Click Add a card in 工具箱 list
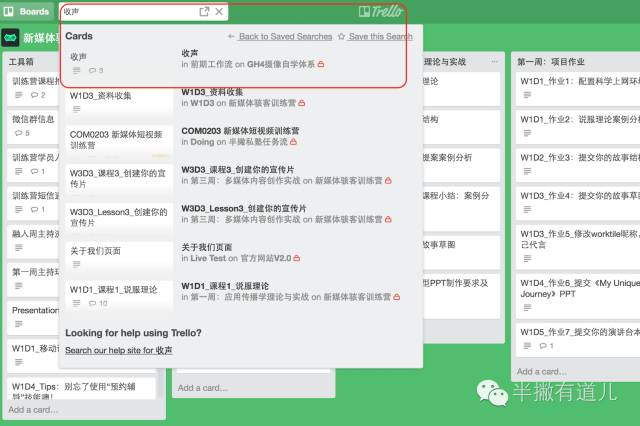Viewport: 640px width, 426px height. coord(33,409)
